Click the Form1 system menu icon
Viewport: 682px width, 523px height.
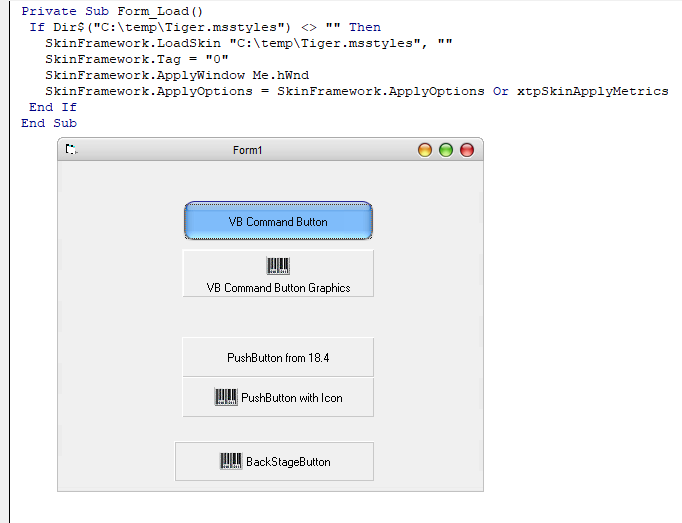point(71,150)
